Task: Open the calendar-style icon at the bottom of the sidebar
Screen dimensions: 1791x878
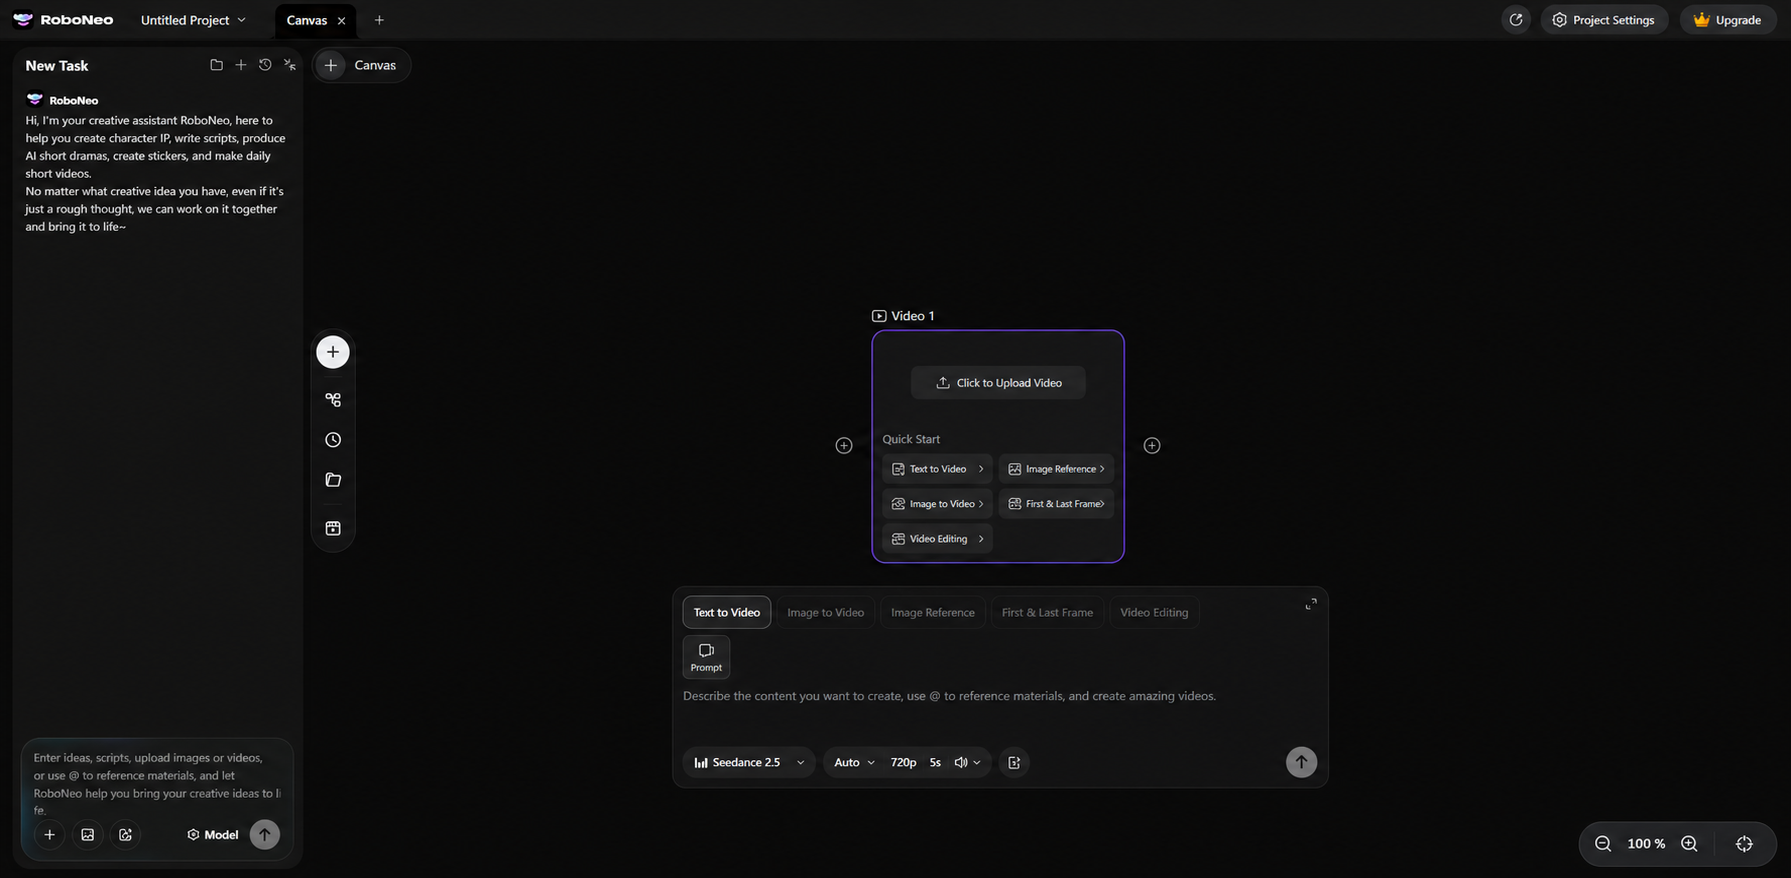Action: (x=333, y=528)
